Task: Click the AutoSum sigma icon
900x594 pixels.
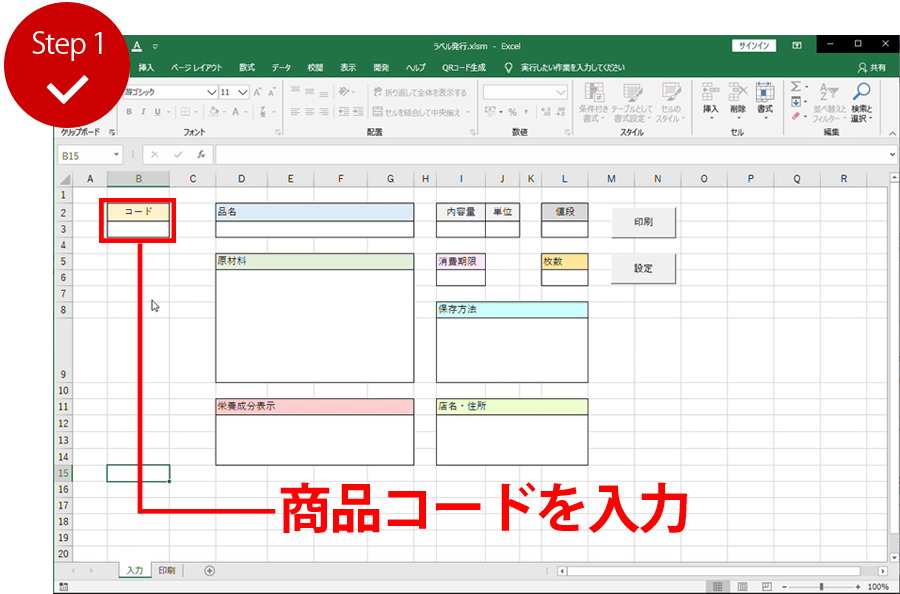Action: (796, 87)
